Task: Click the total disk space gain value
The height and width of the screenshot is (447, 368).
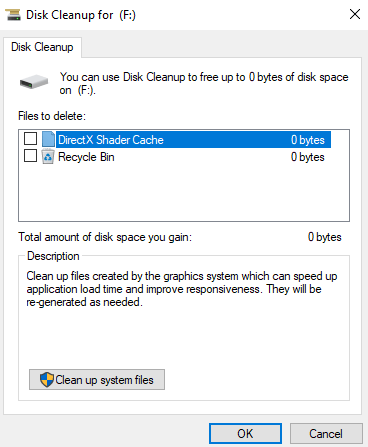Action: click(325, 237)
